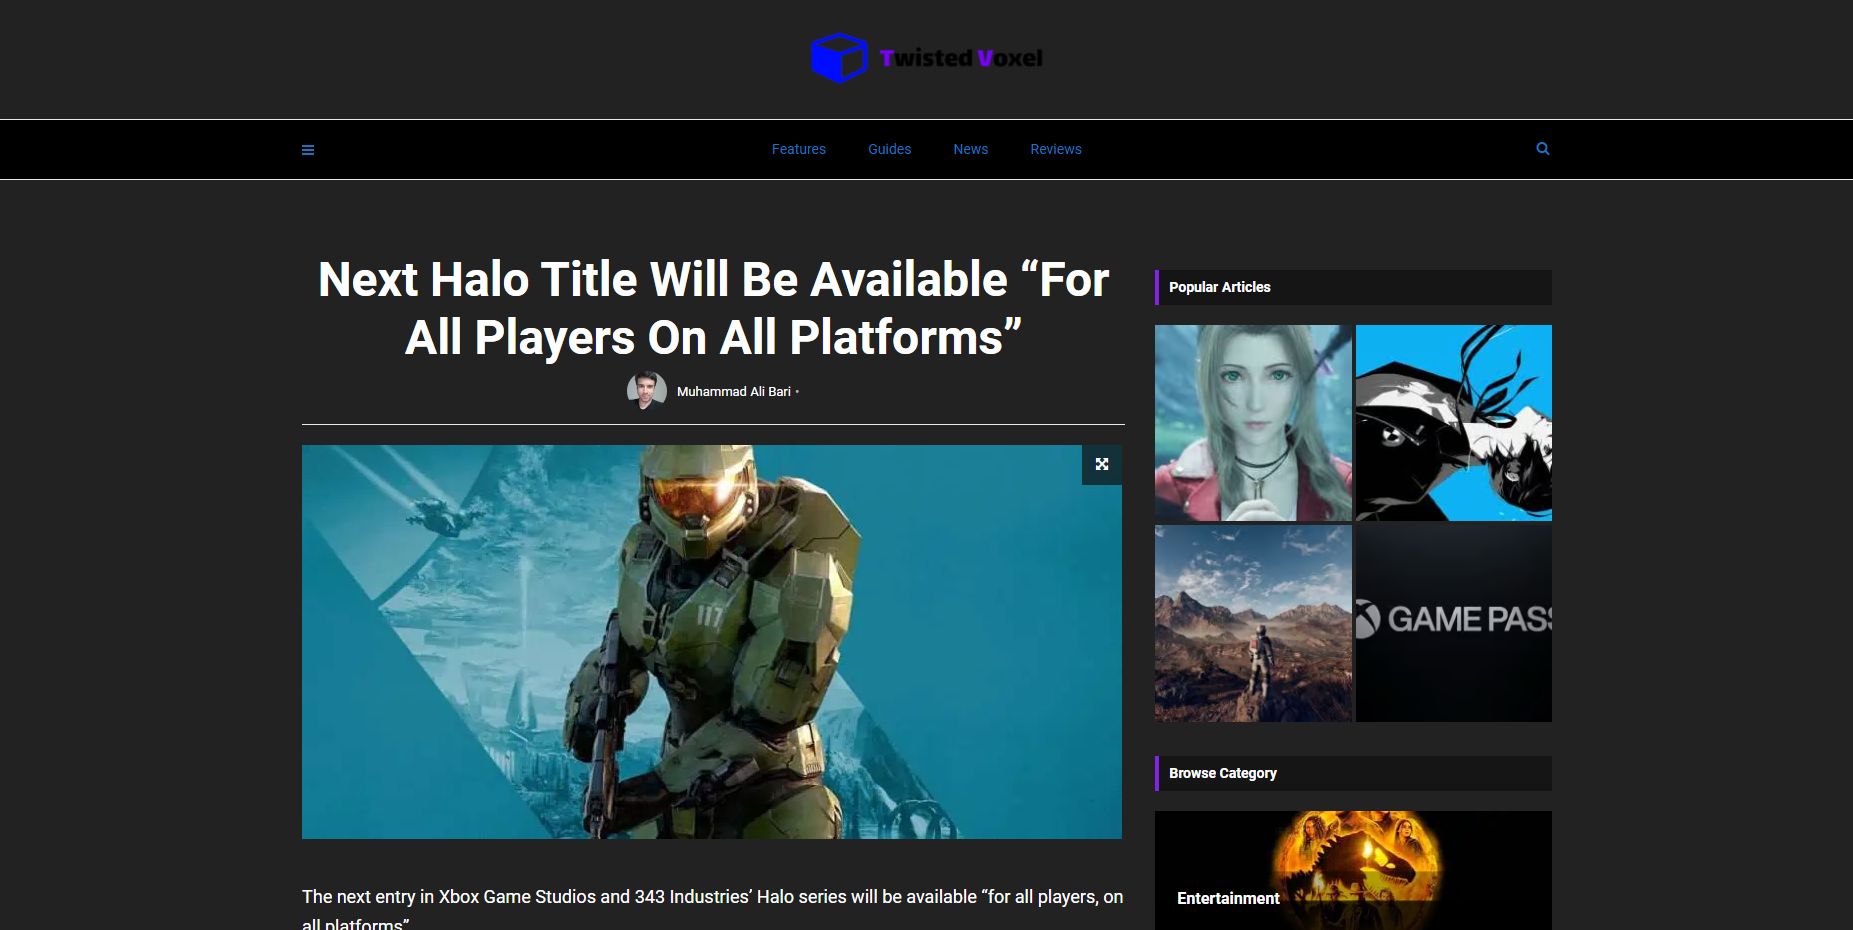Screen dimensions: 1853x930
Task: Open the Features menu item
Action: pyautogui.click(x=799, y=149)
